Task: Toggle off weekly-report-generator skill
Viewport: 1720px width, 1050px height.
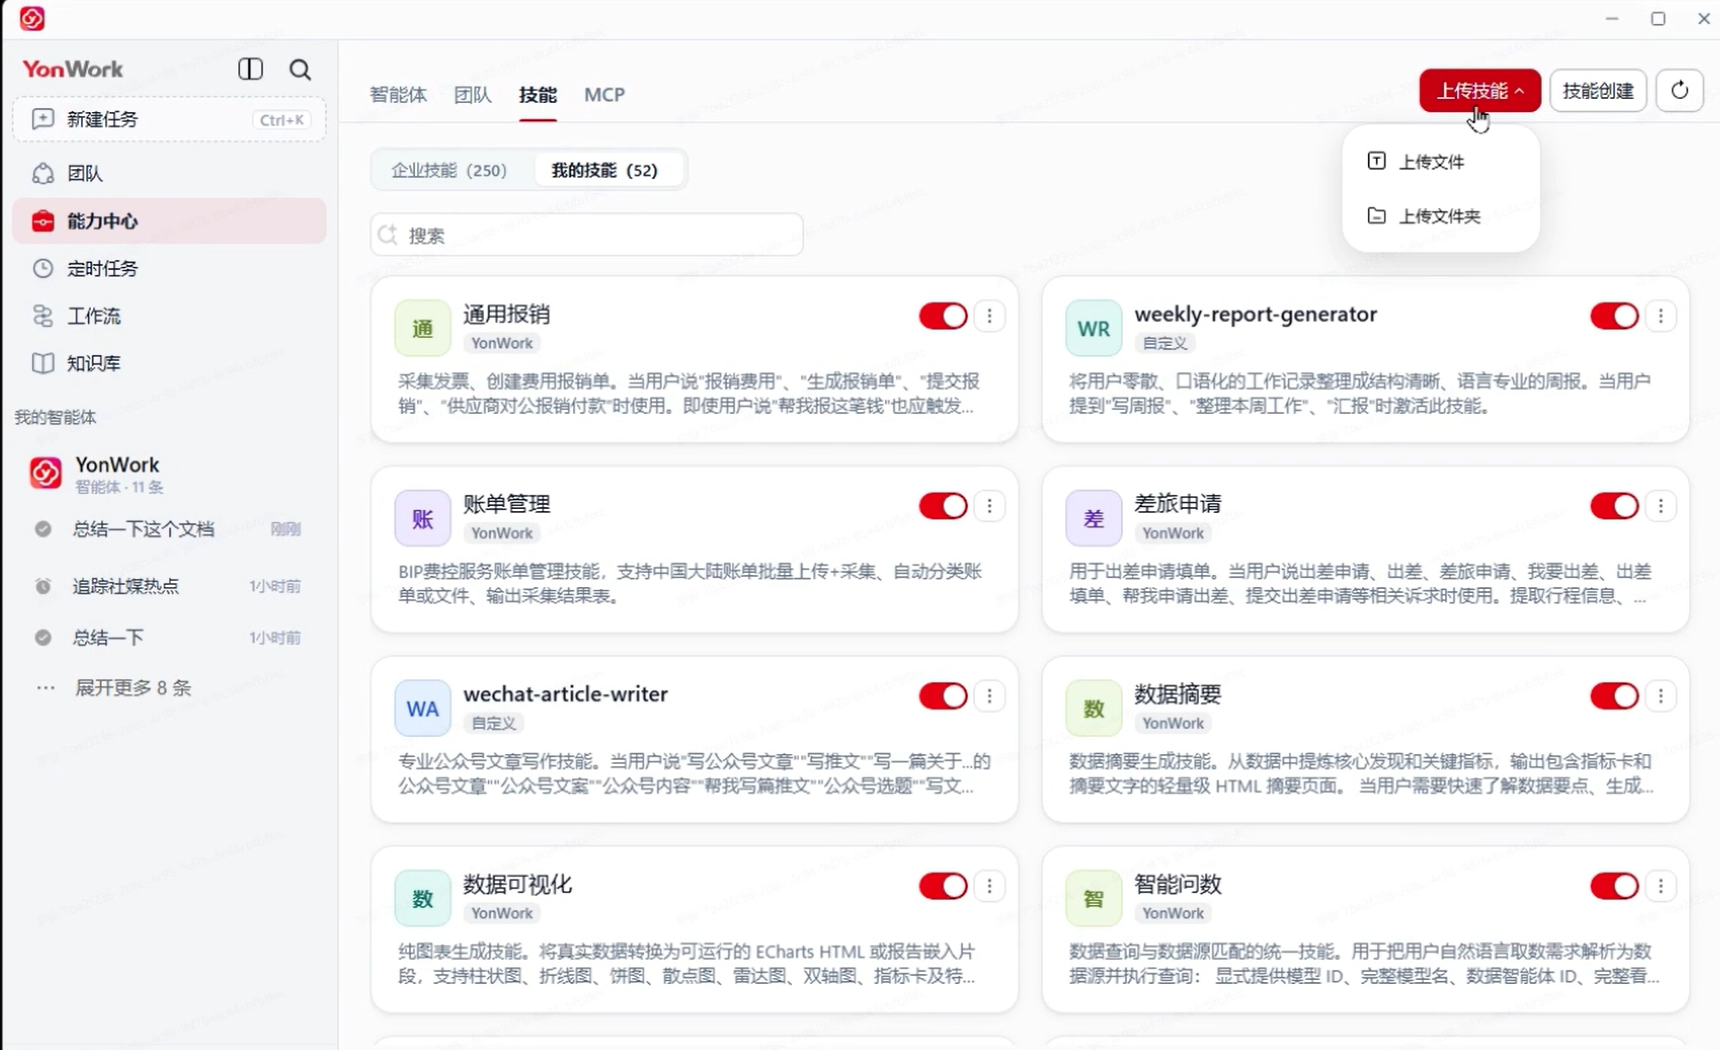Action: (1614, 316)
